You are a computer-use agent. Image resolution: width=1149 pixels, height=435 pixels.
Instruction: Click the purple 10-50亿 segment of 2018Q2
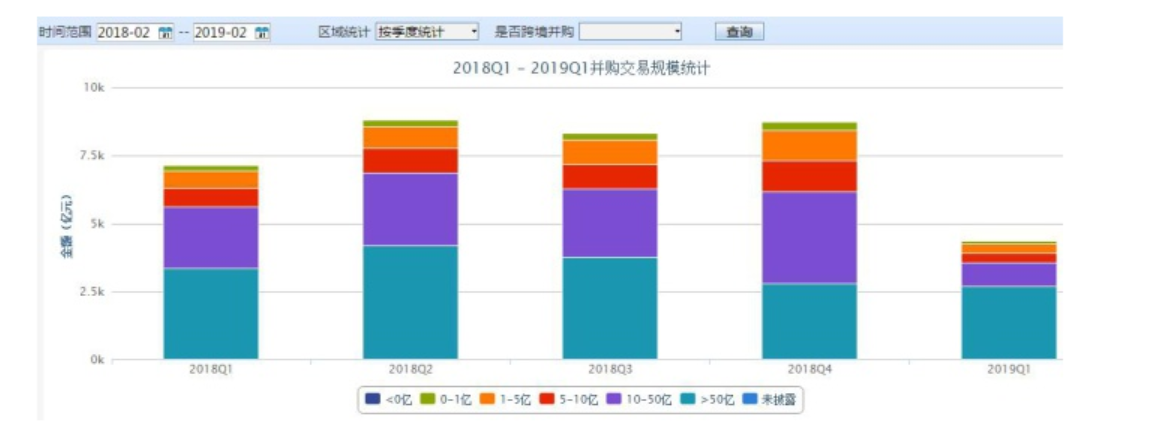click(410, 209)
